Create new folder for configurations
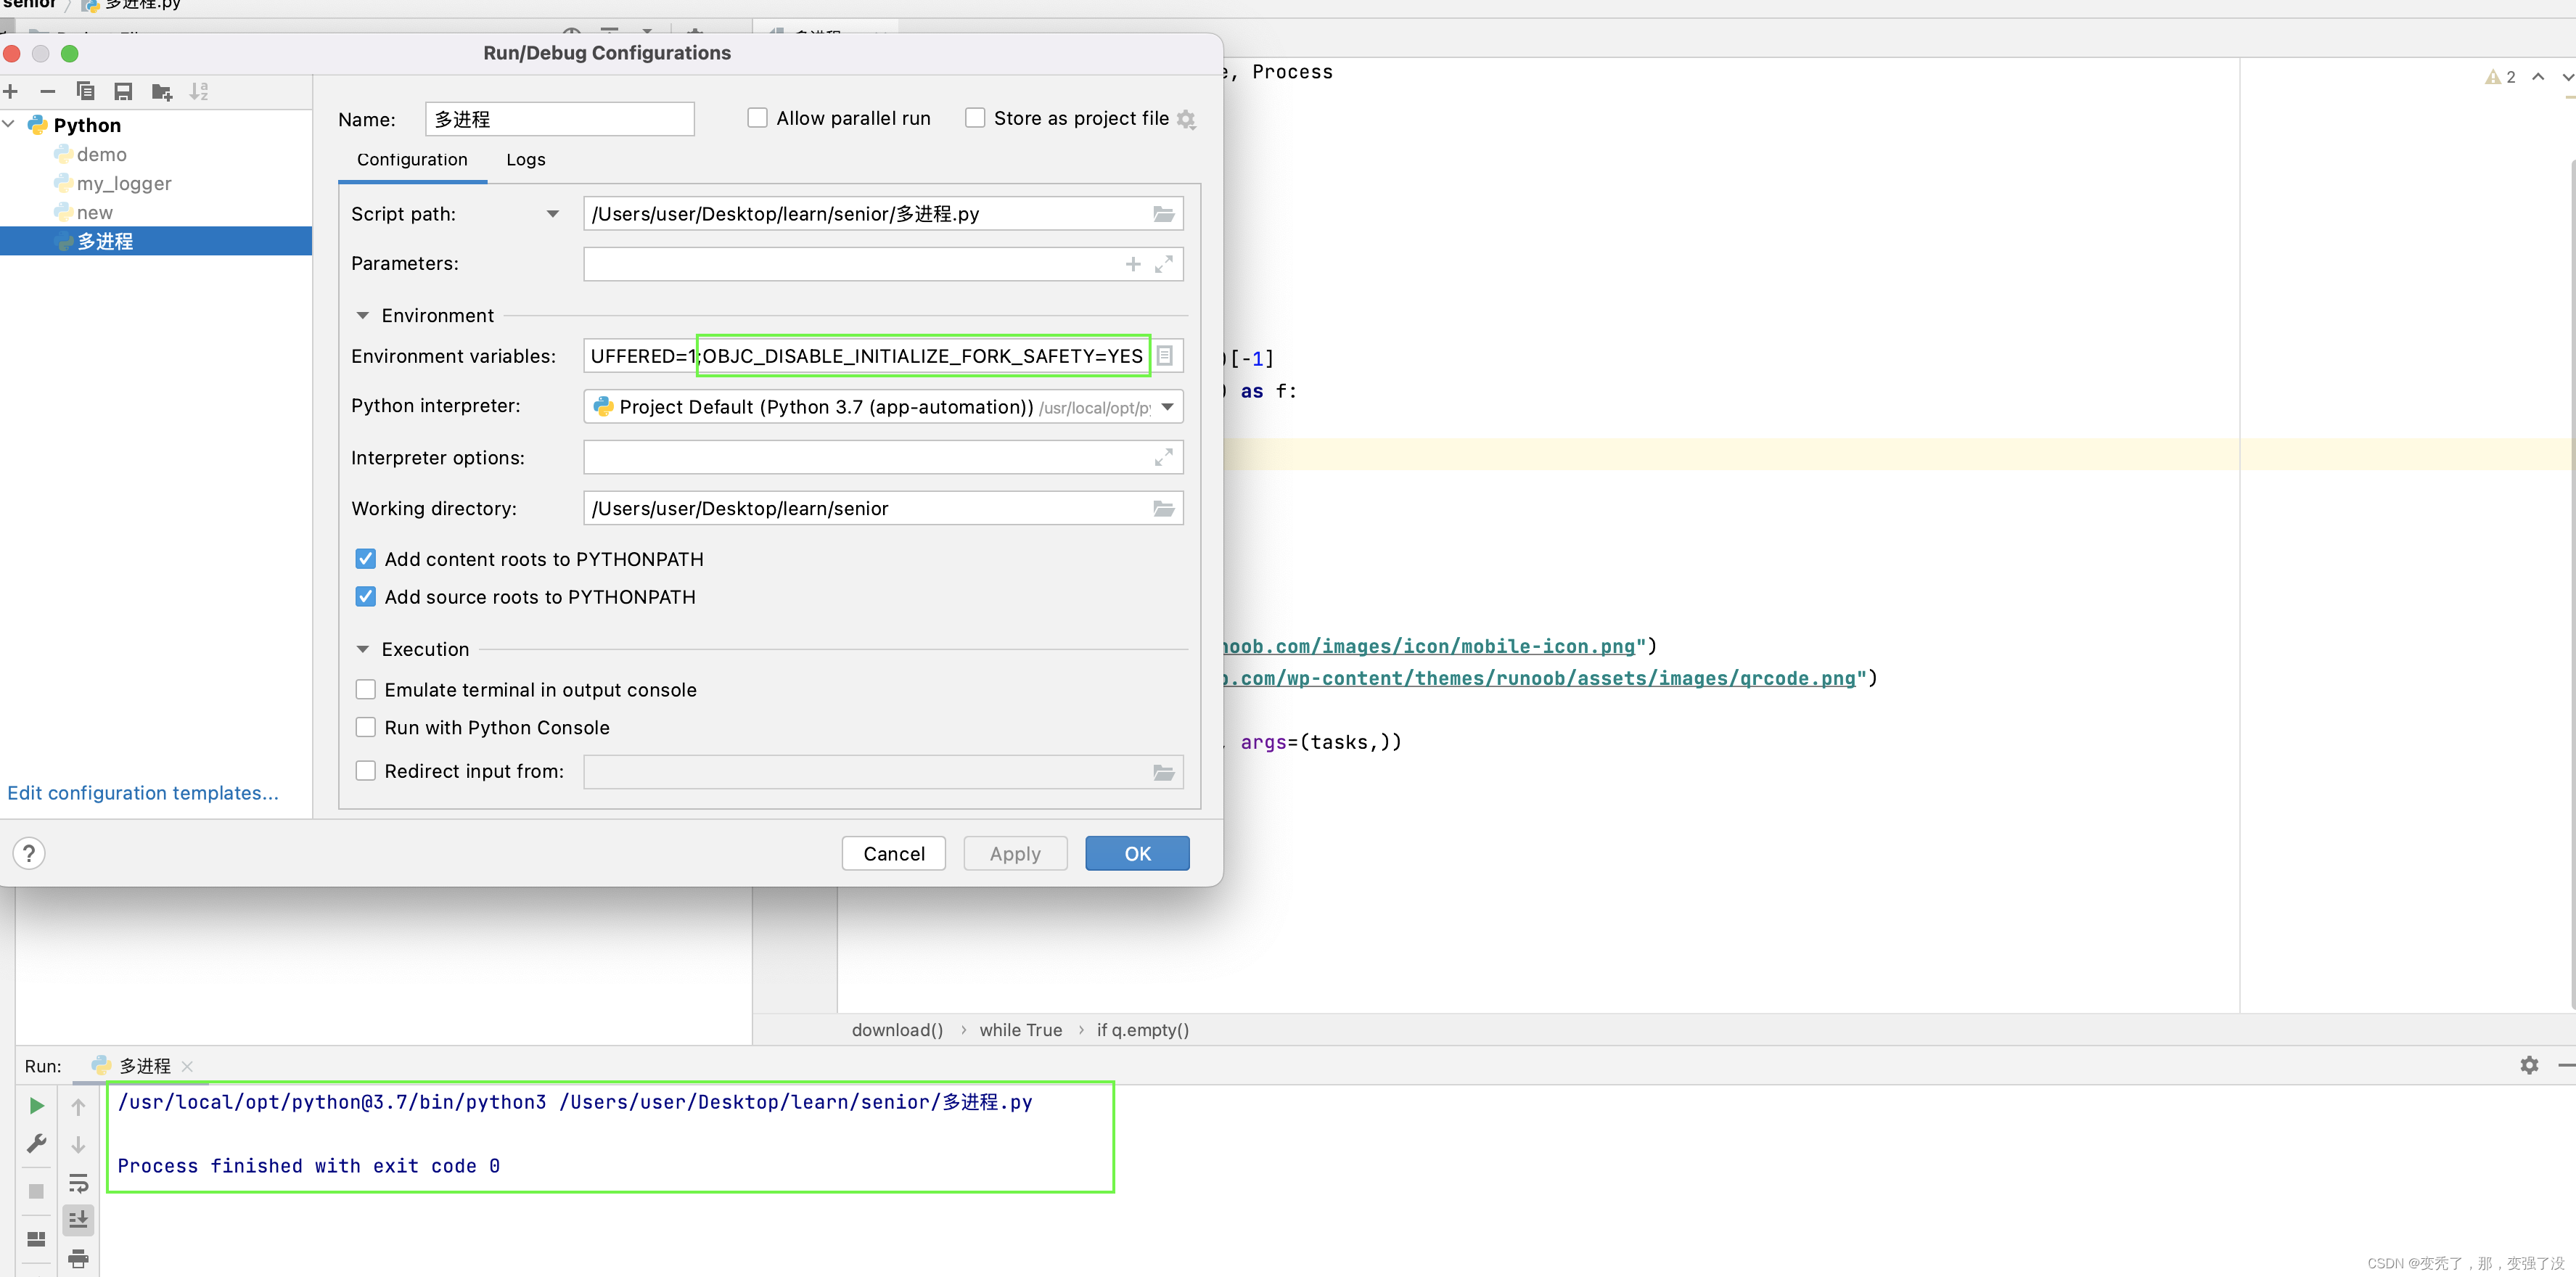Screen dimensions: 2576x1277 pyautogui.click(x=161, y=92)
